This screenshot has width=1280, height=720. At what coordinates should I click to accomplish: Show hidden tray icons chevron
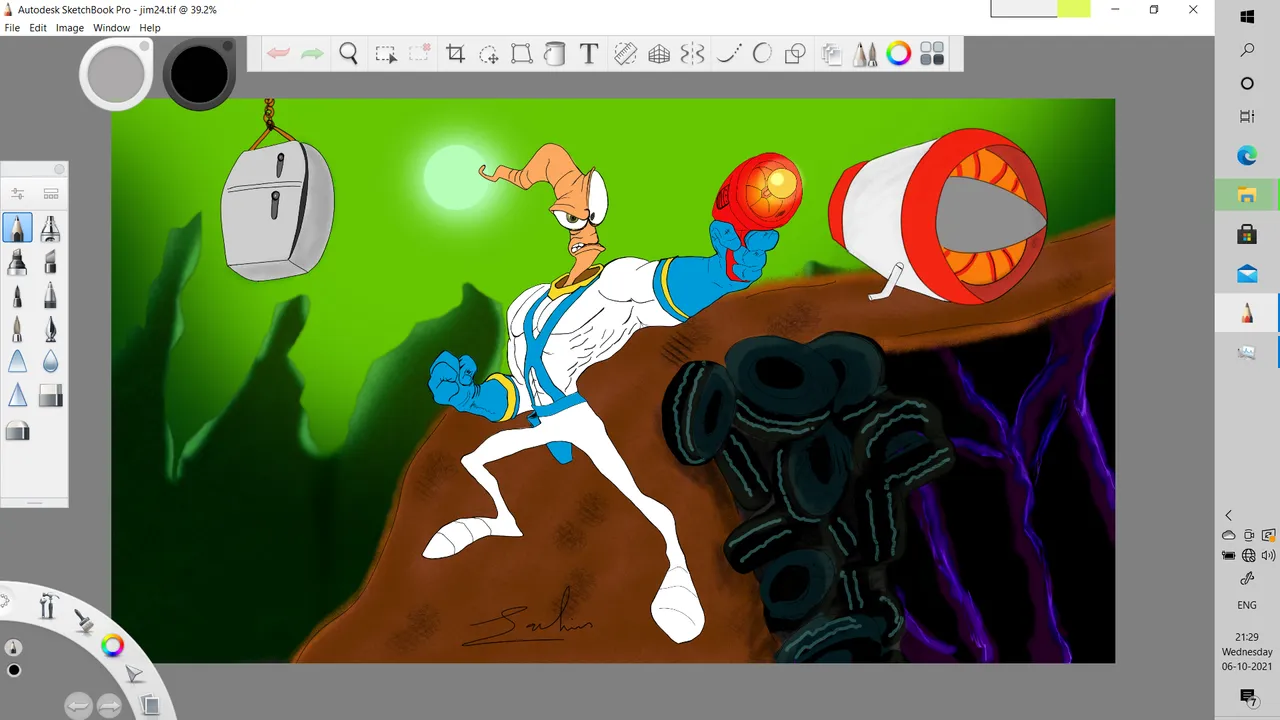(x=1229, y=515)
